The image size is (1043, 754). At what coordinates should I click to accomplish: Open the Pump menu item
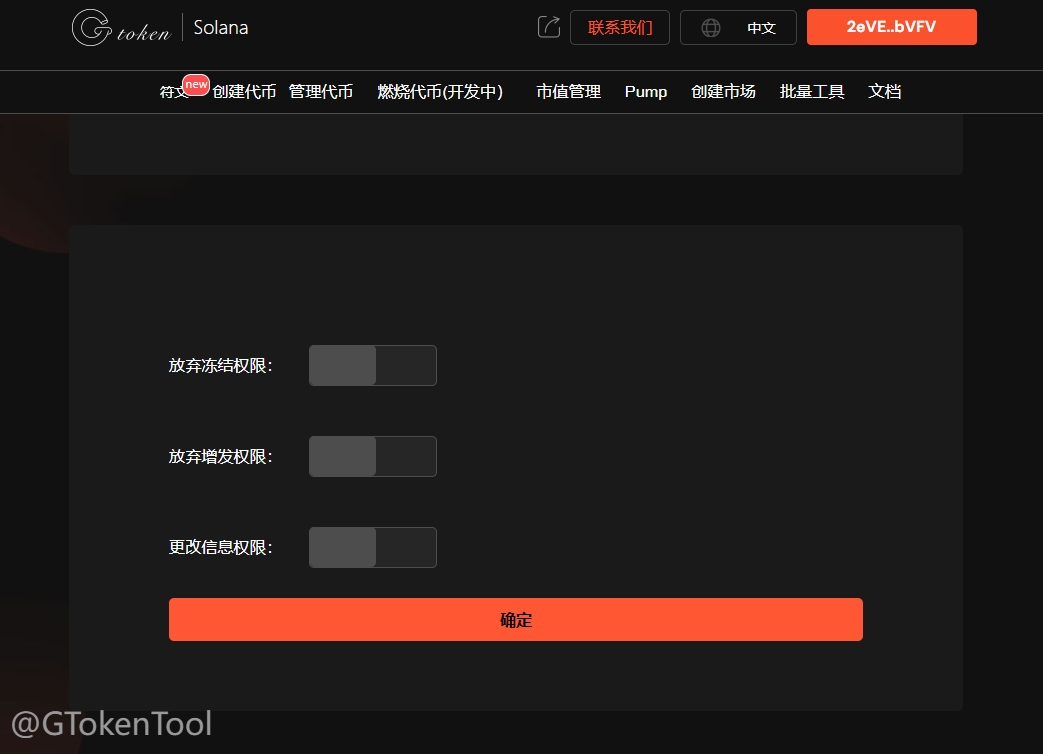coord(646,92)
